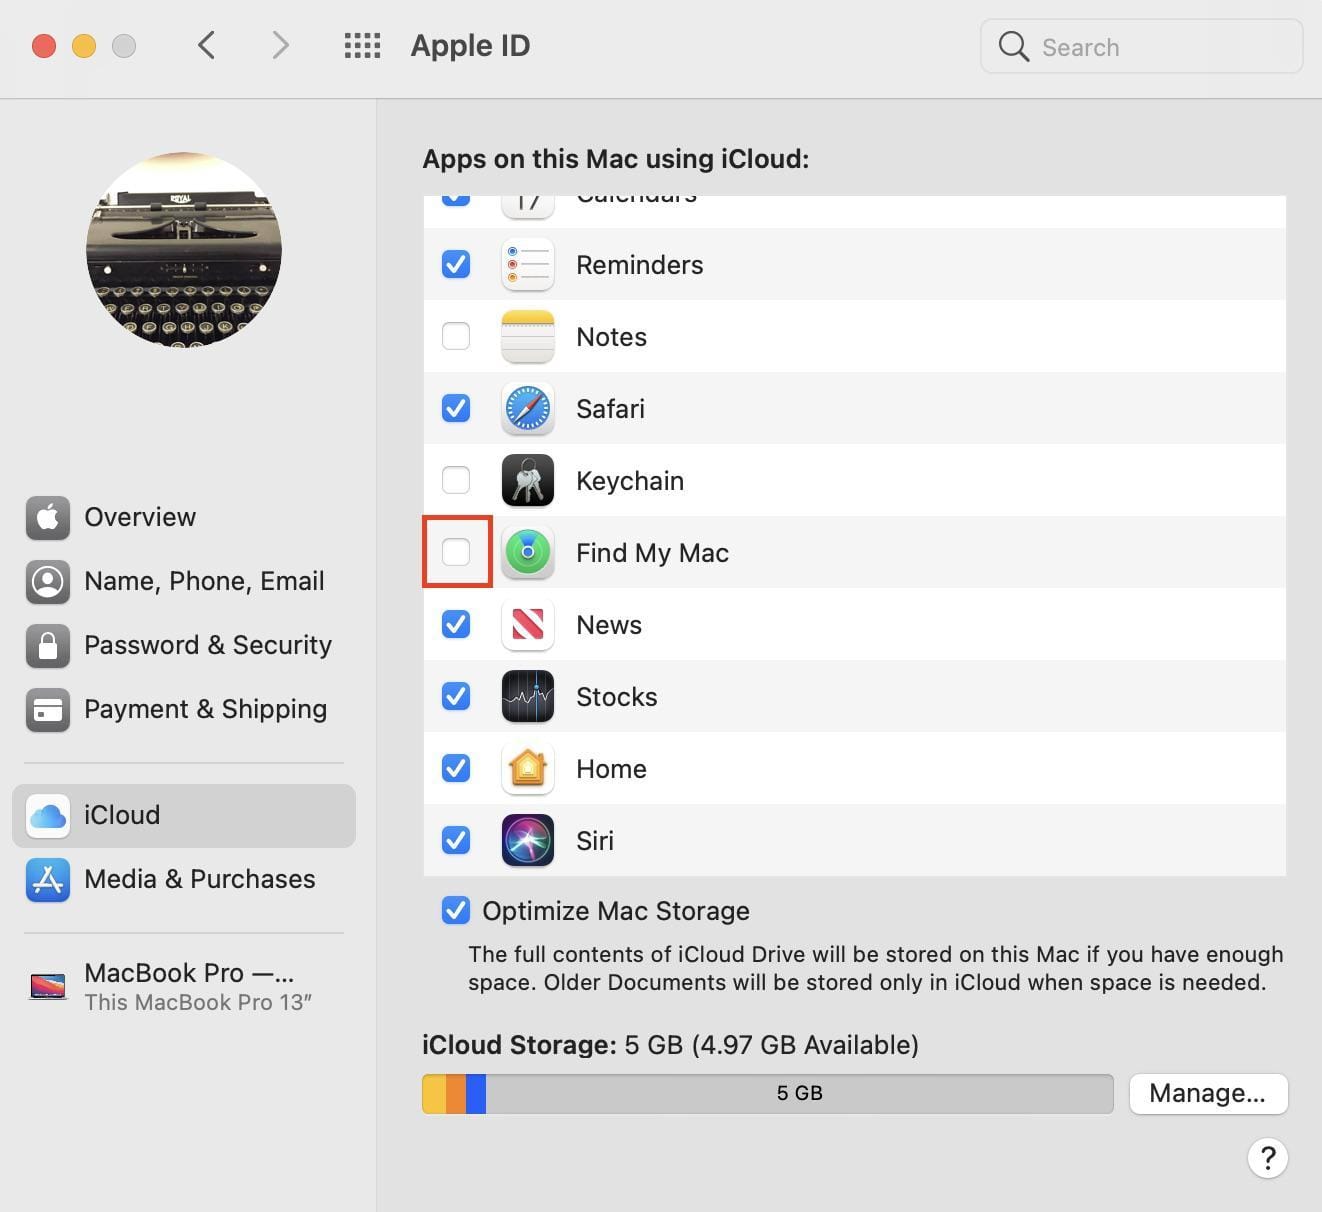Viewport: 1322px width, 1212px height.
Task: Enable the Notes checkbox
Action: click(456, 337)
